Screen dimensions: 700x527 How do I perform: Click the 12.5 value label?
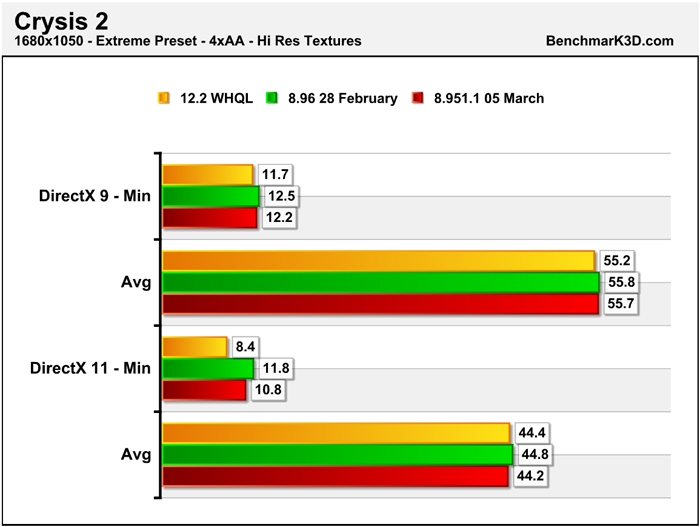(x=282, y=196)
